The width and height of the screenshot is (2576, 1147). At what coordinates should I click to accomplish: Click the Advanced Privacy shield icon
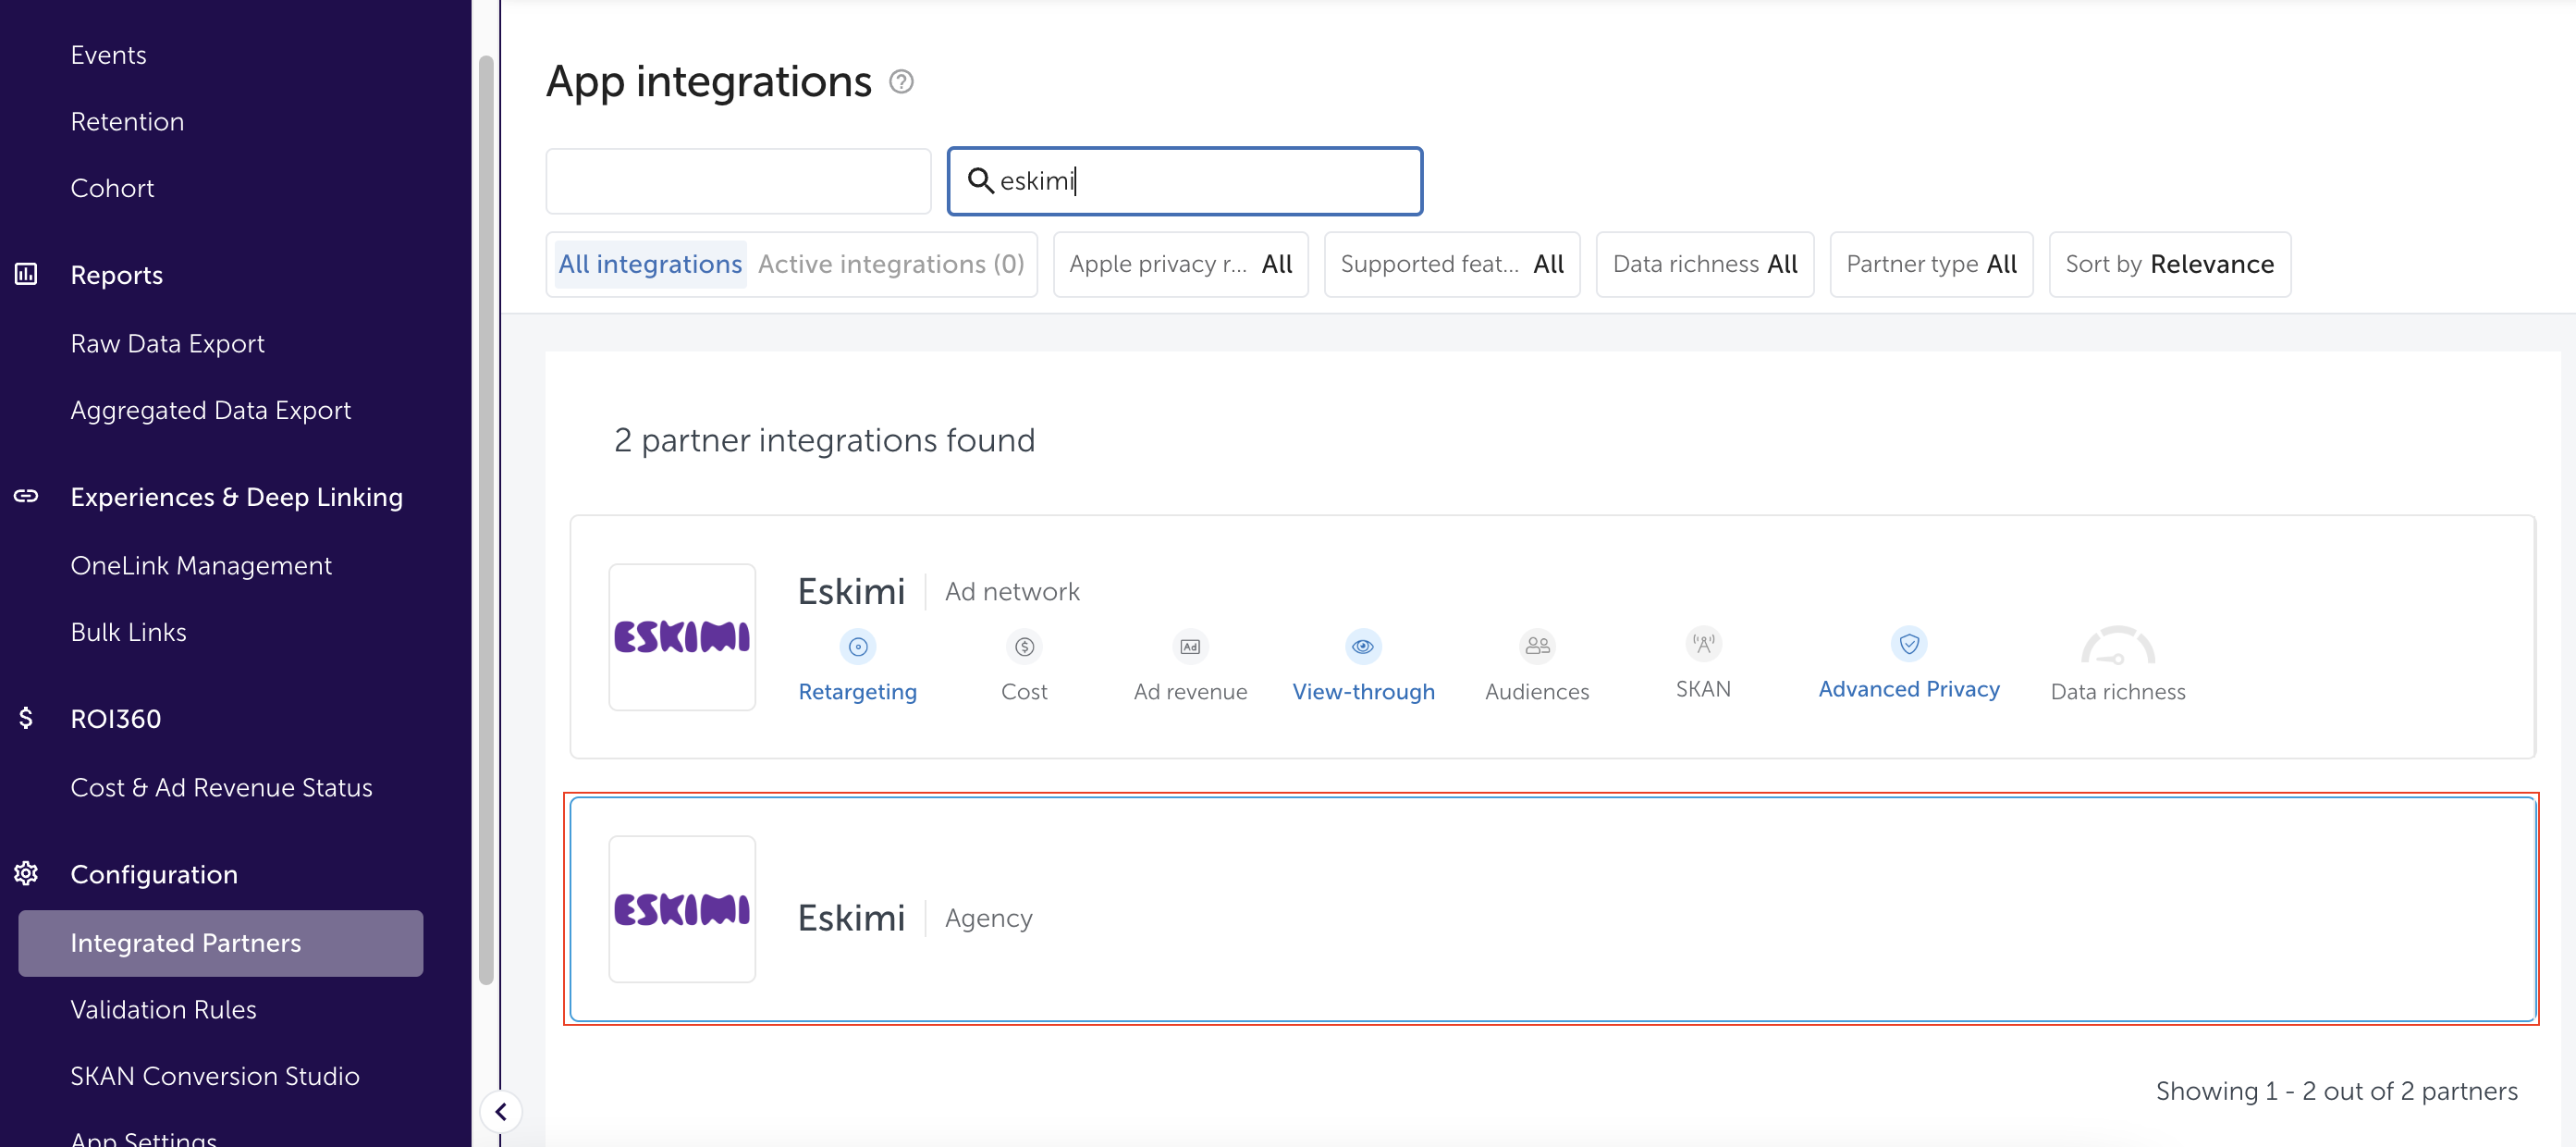(1909, 644)
